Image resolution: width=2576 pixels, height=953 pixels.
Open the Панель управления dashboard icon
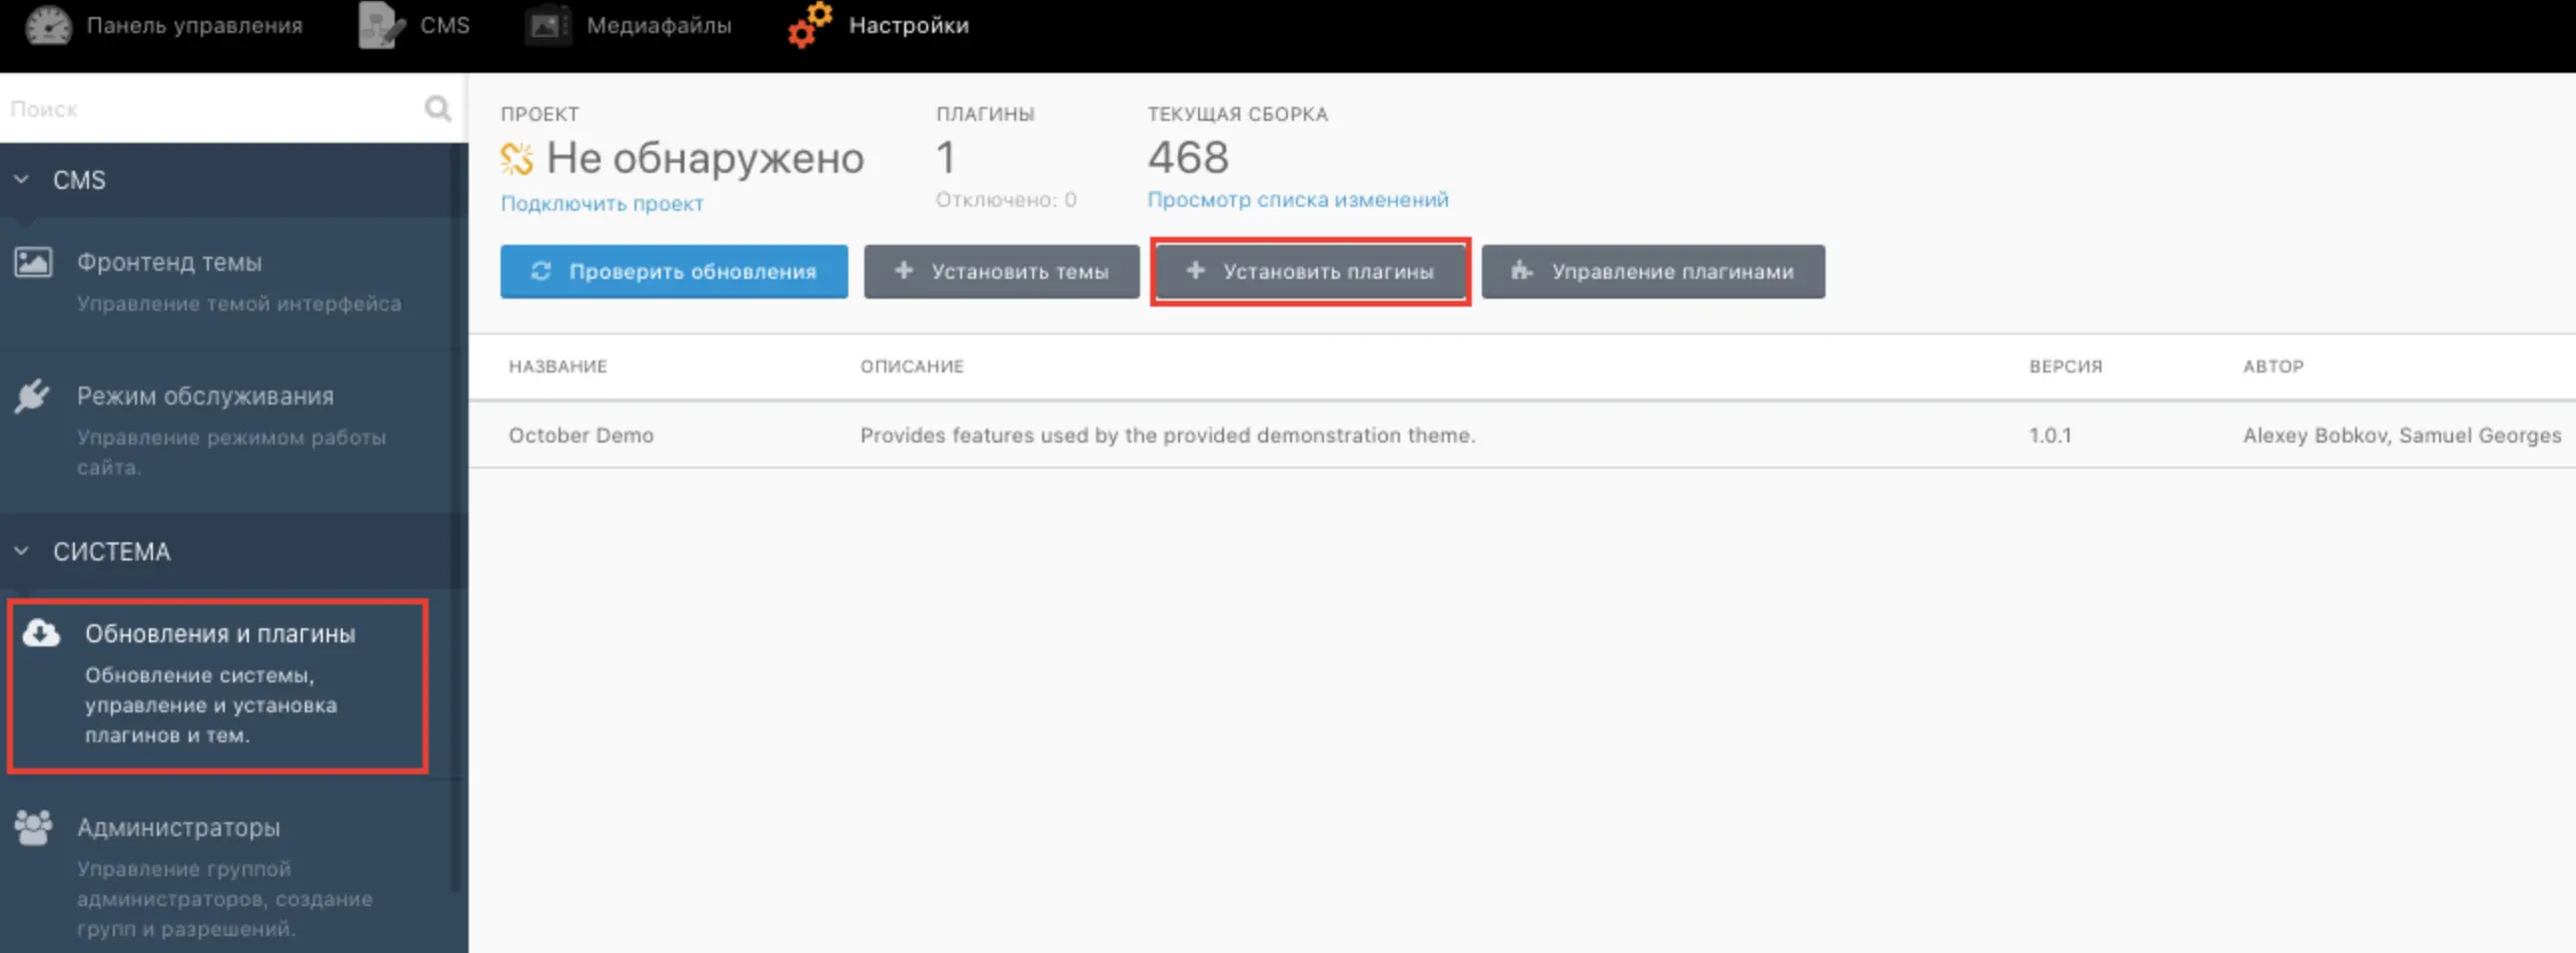49,25
